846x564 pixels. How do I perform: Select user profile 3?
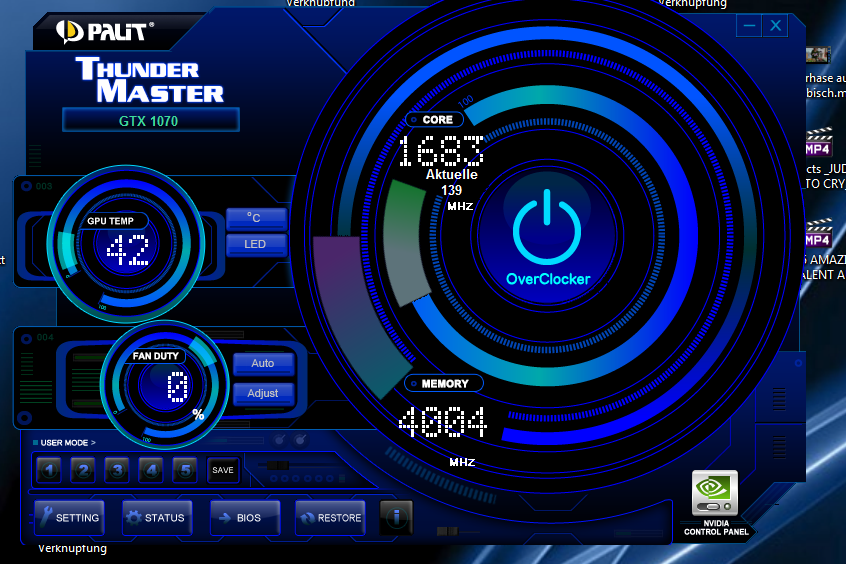117,470
